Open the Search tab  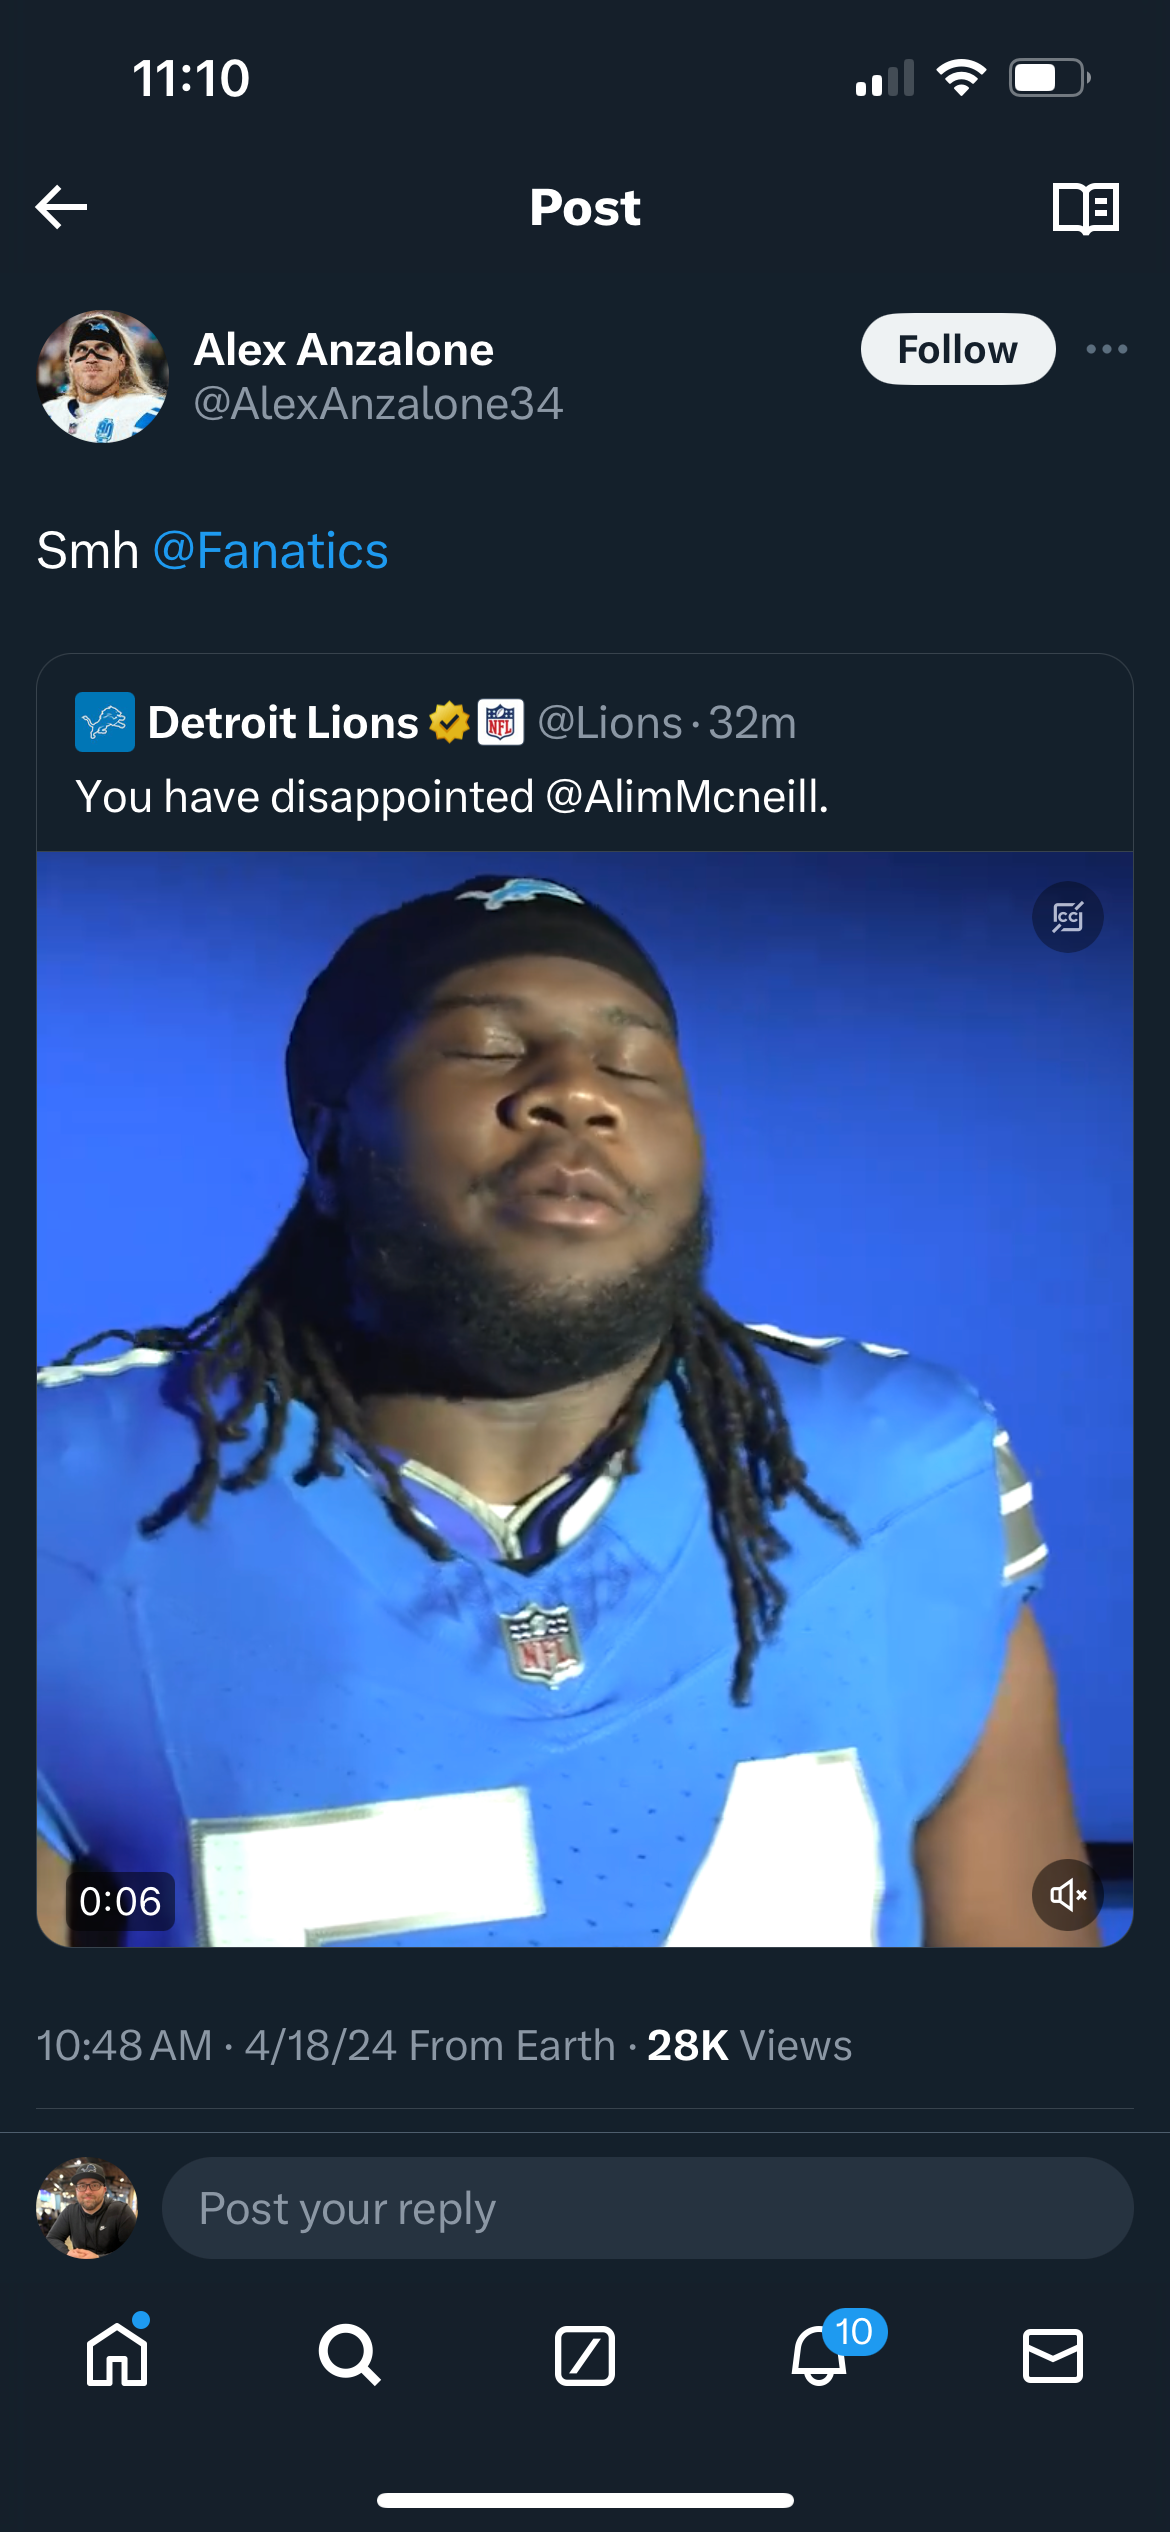[350, 2355]
